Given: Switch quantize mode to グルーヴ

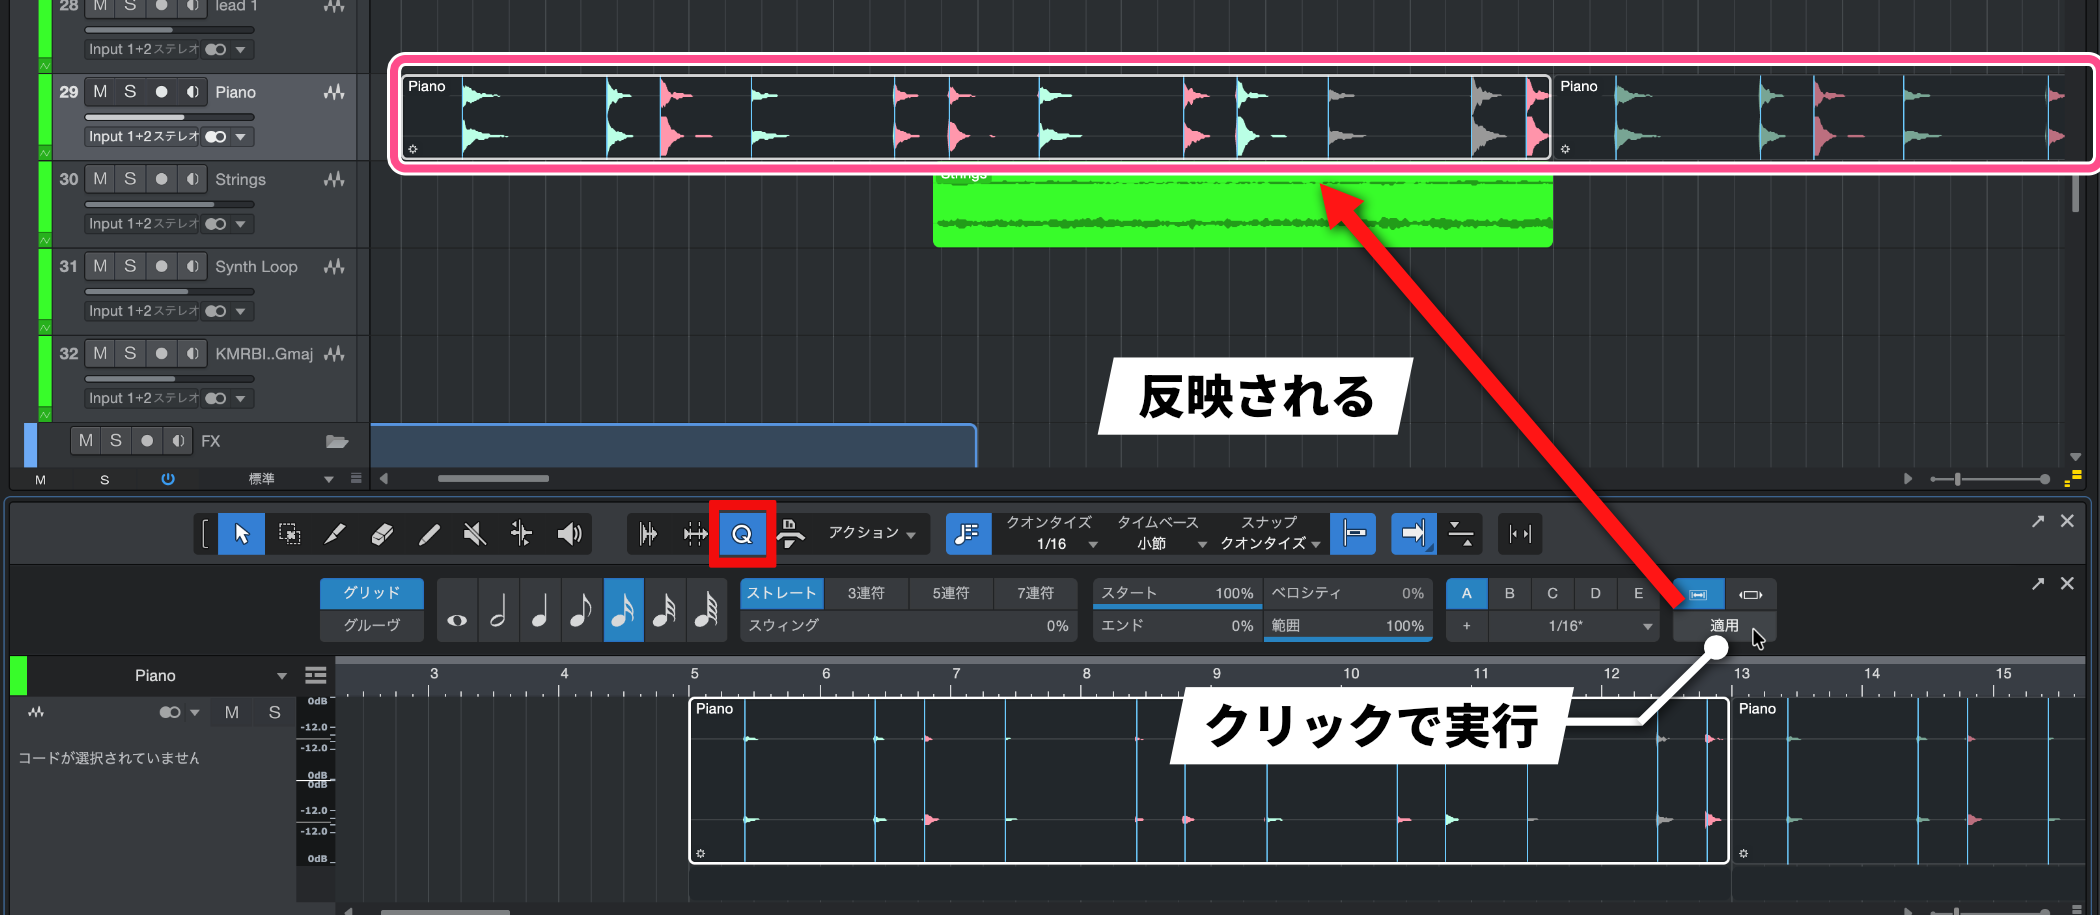Looking at the screenshot, I should [x=371, y=625].
